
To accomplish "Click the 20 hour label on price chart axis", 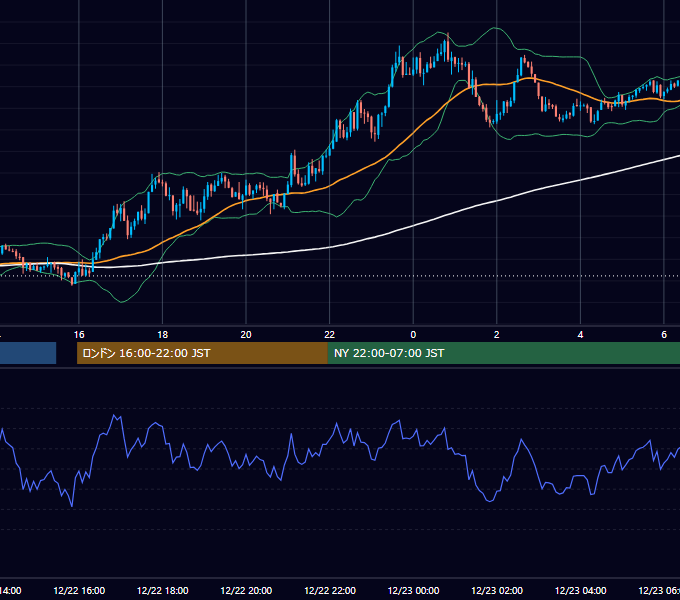I will click(246, 335).
